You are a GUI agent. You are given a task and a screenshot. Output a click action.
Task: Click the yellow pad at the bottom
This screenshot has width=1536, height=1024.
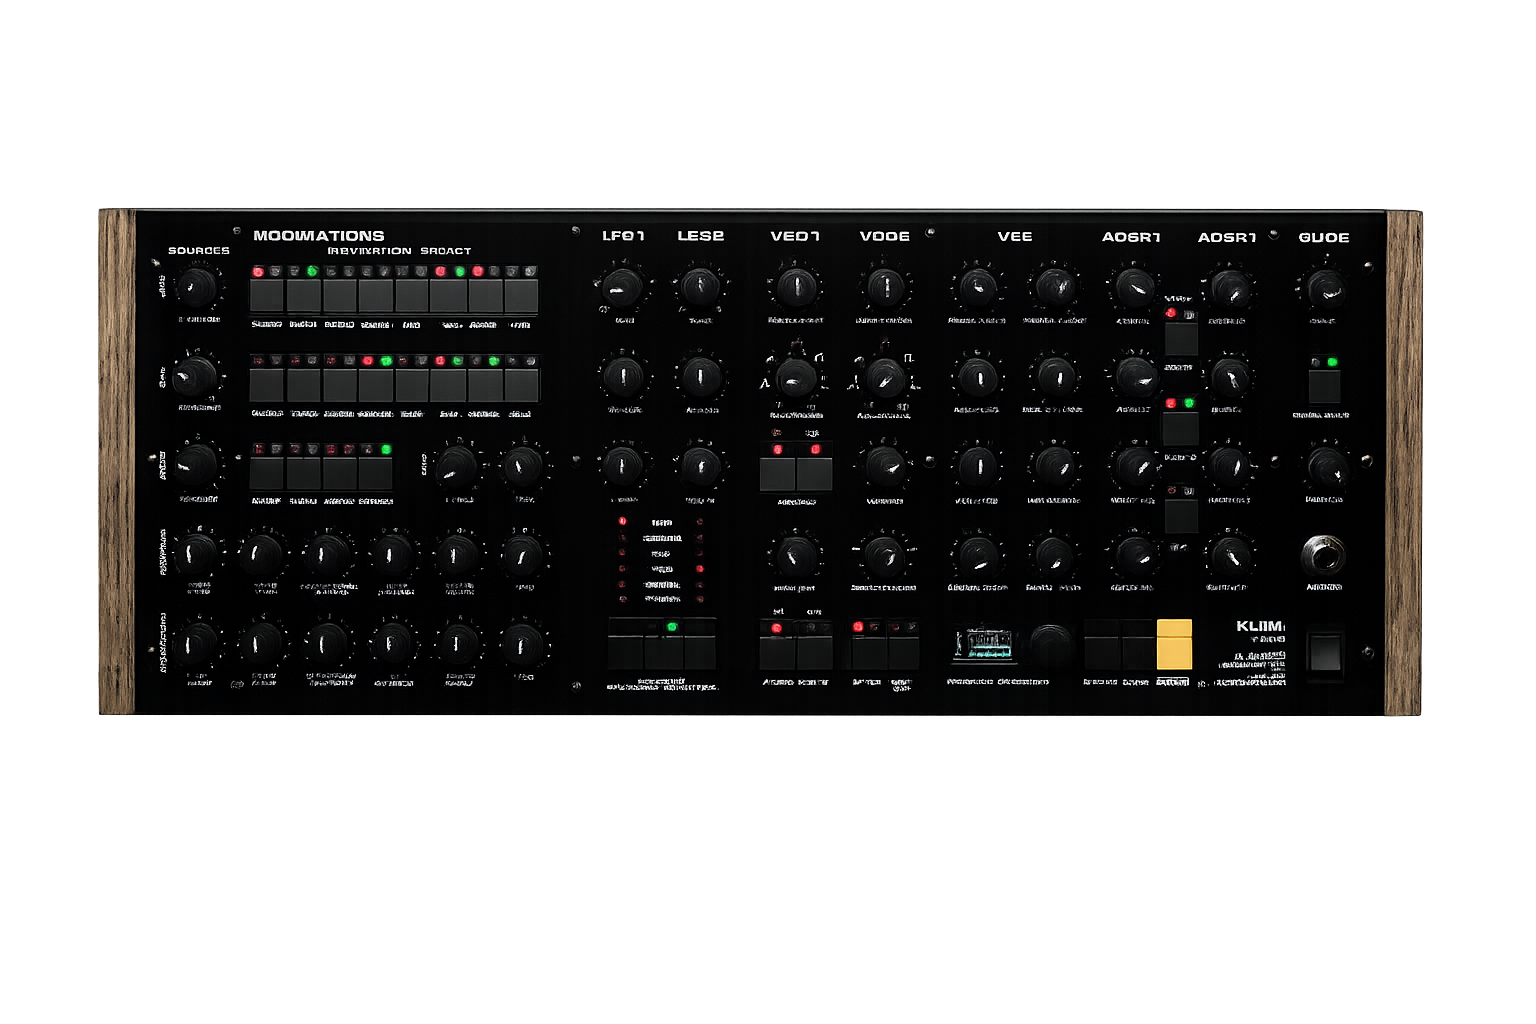(1174, 644)
